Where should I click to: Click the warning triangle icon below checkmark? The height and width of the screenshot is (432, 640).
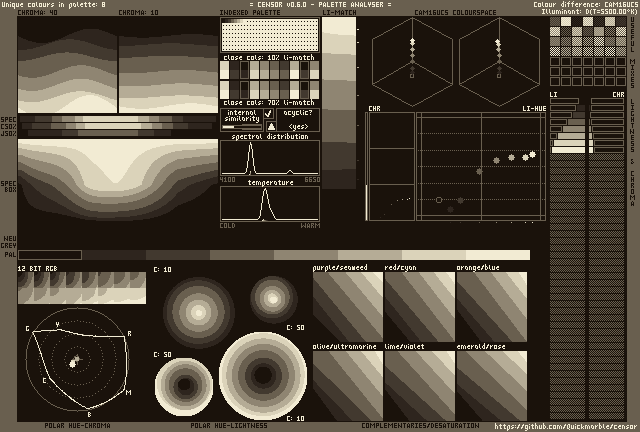pos(269,126)
